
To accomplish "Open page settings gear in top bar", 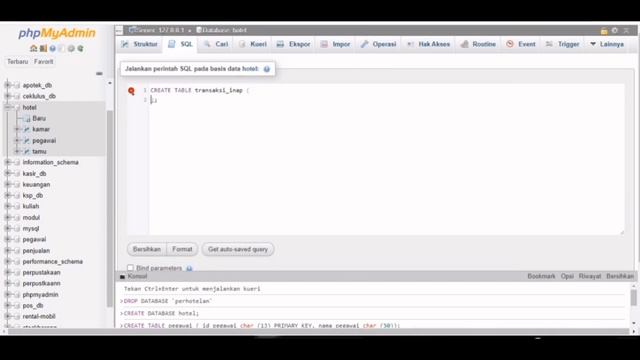I will pos(615,31).
